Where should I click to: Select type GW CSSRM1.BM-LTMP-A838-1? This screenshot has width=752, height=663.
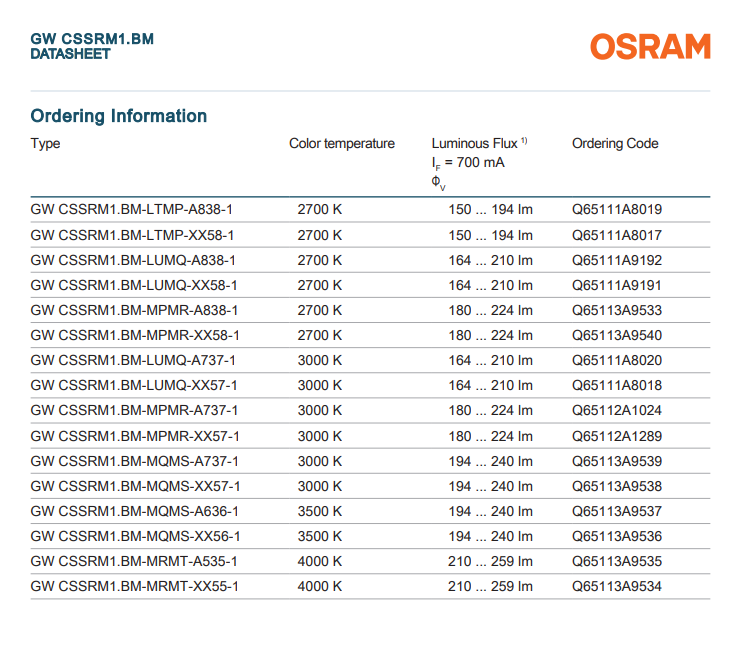pos(131,210)
